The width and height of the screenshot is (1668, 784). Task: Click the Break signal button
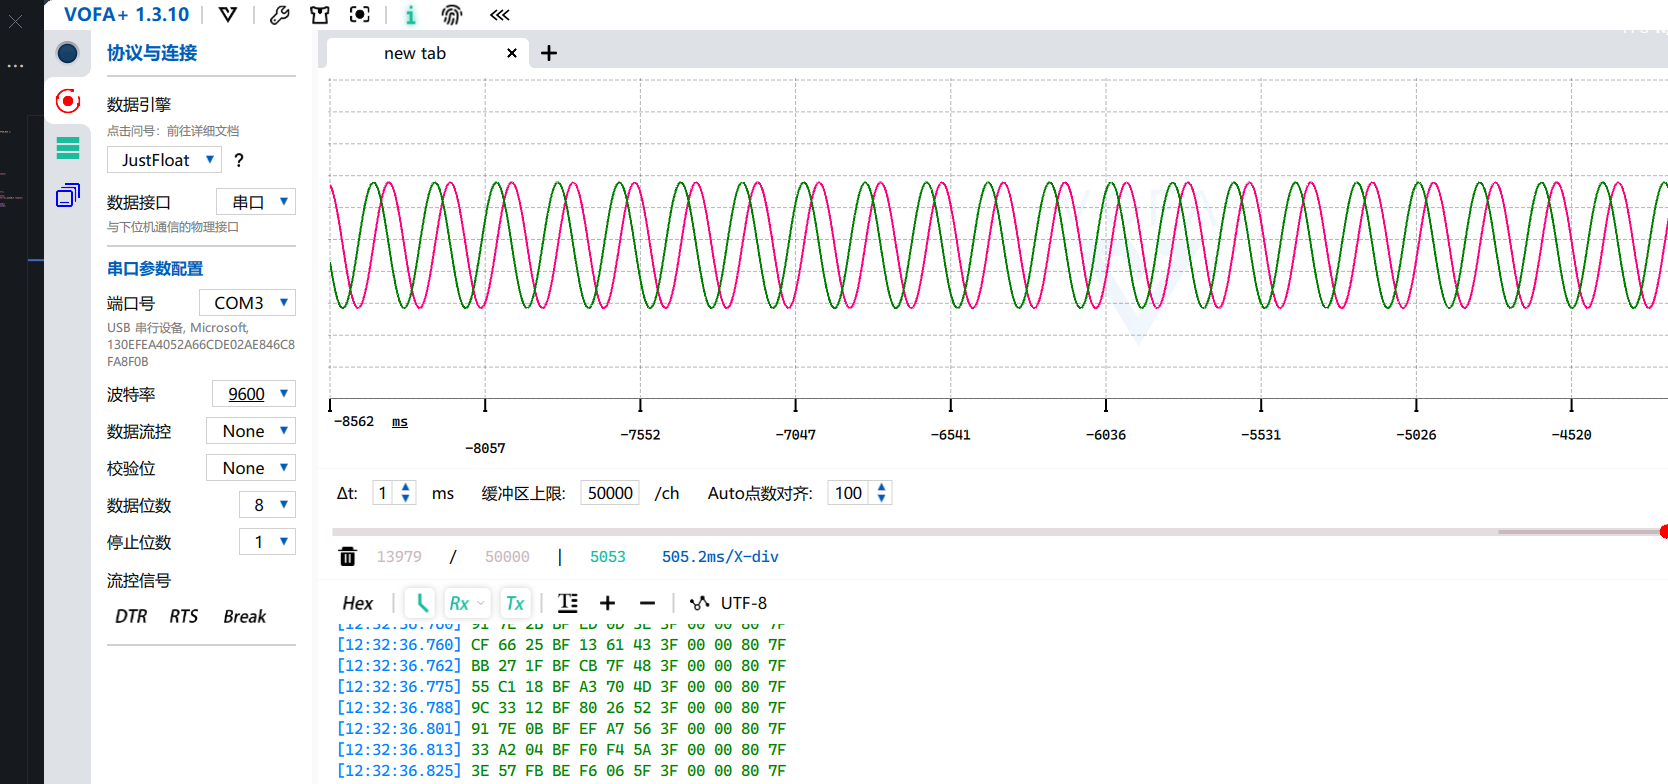tap(245, 616)
